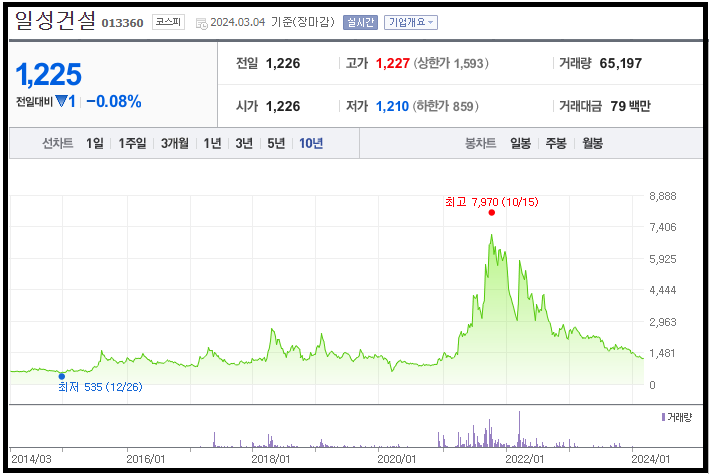Click the current price 1,225

point(48,75)
